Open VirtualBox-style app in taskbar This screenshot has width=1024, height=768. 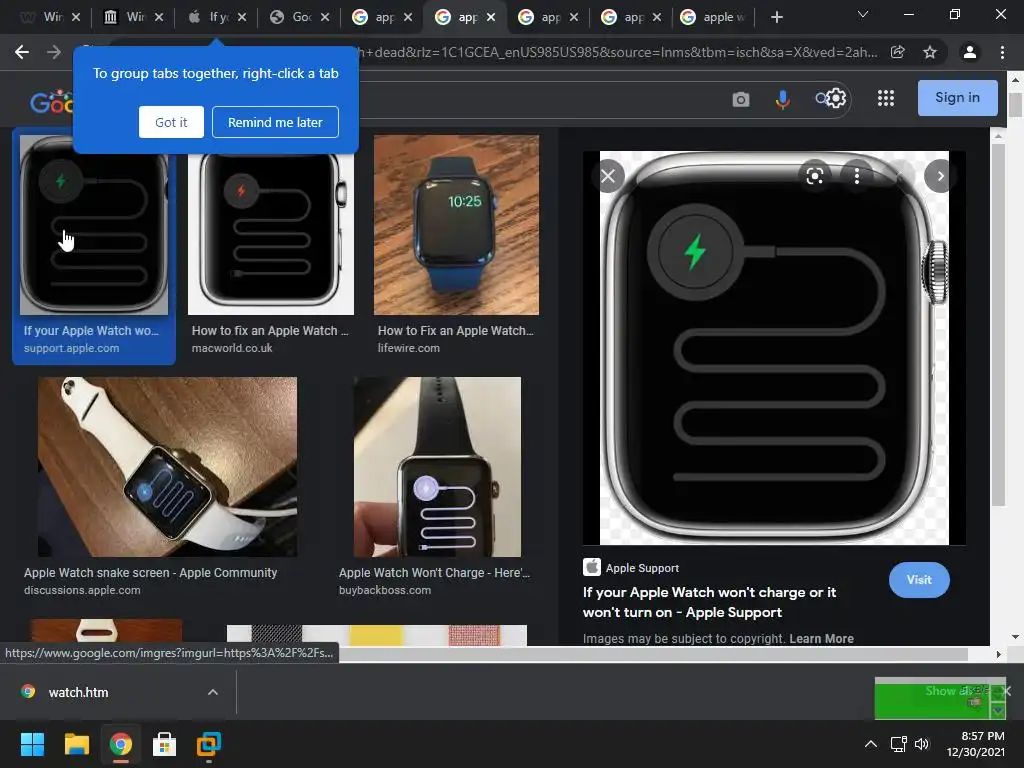[x=209, y=744]
